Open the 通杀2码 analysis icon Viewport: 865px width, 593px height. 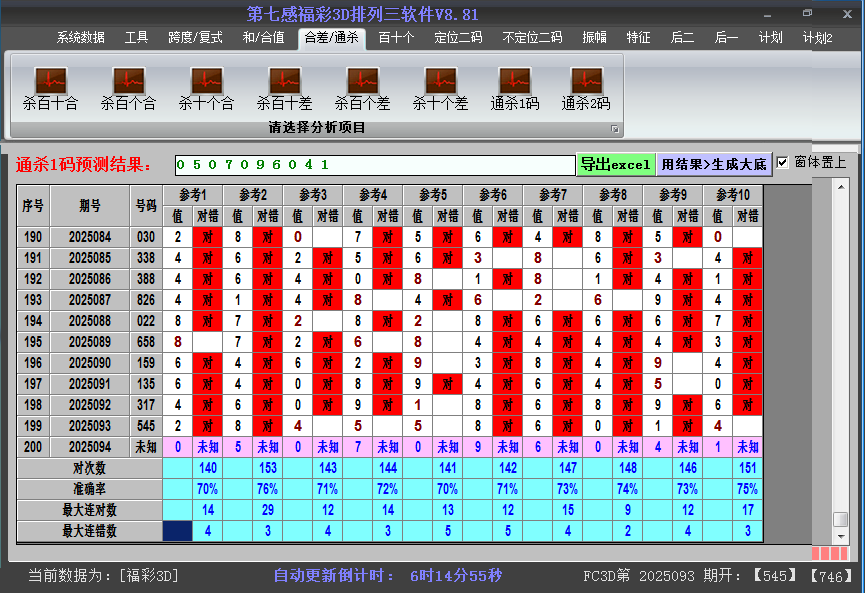tap(586, 80)
